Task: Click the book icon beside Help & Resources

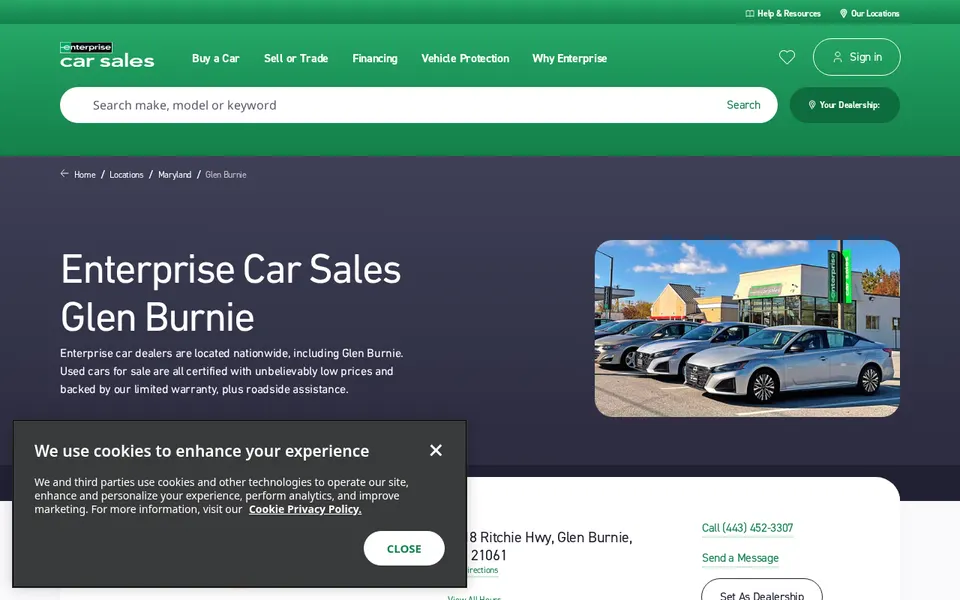Action: 749,13
